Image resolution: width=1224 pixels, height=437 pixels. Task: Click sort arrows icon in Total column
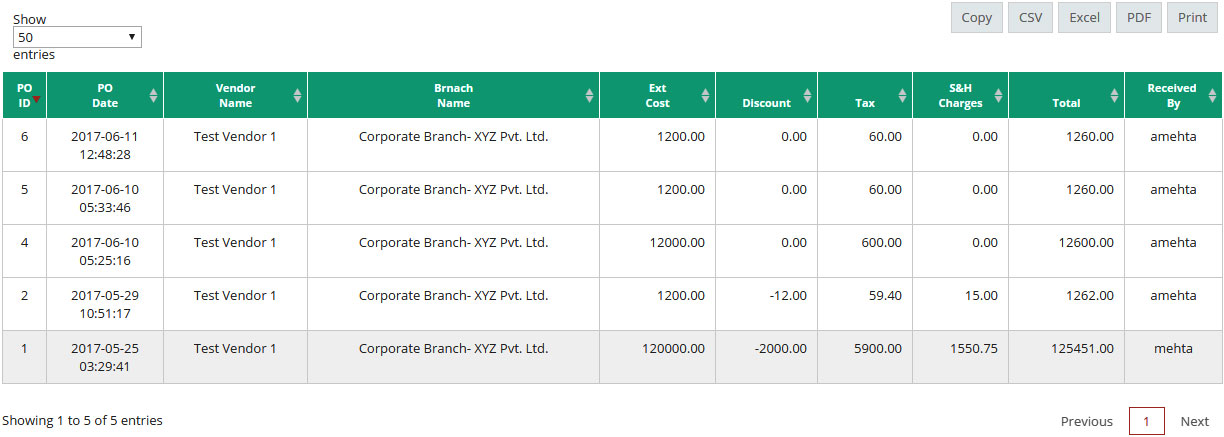[x=1114, y=95]
